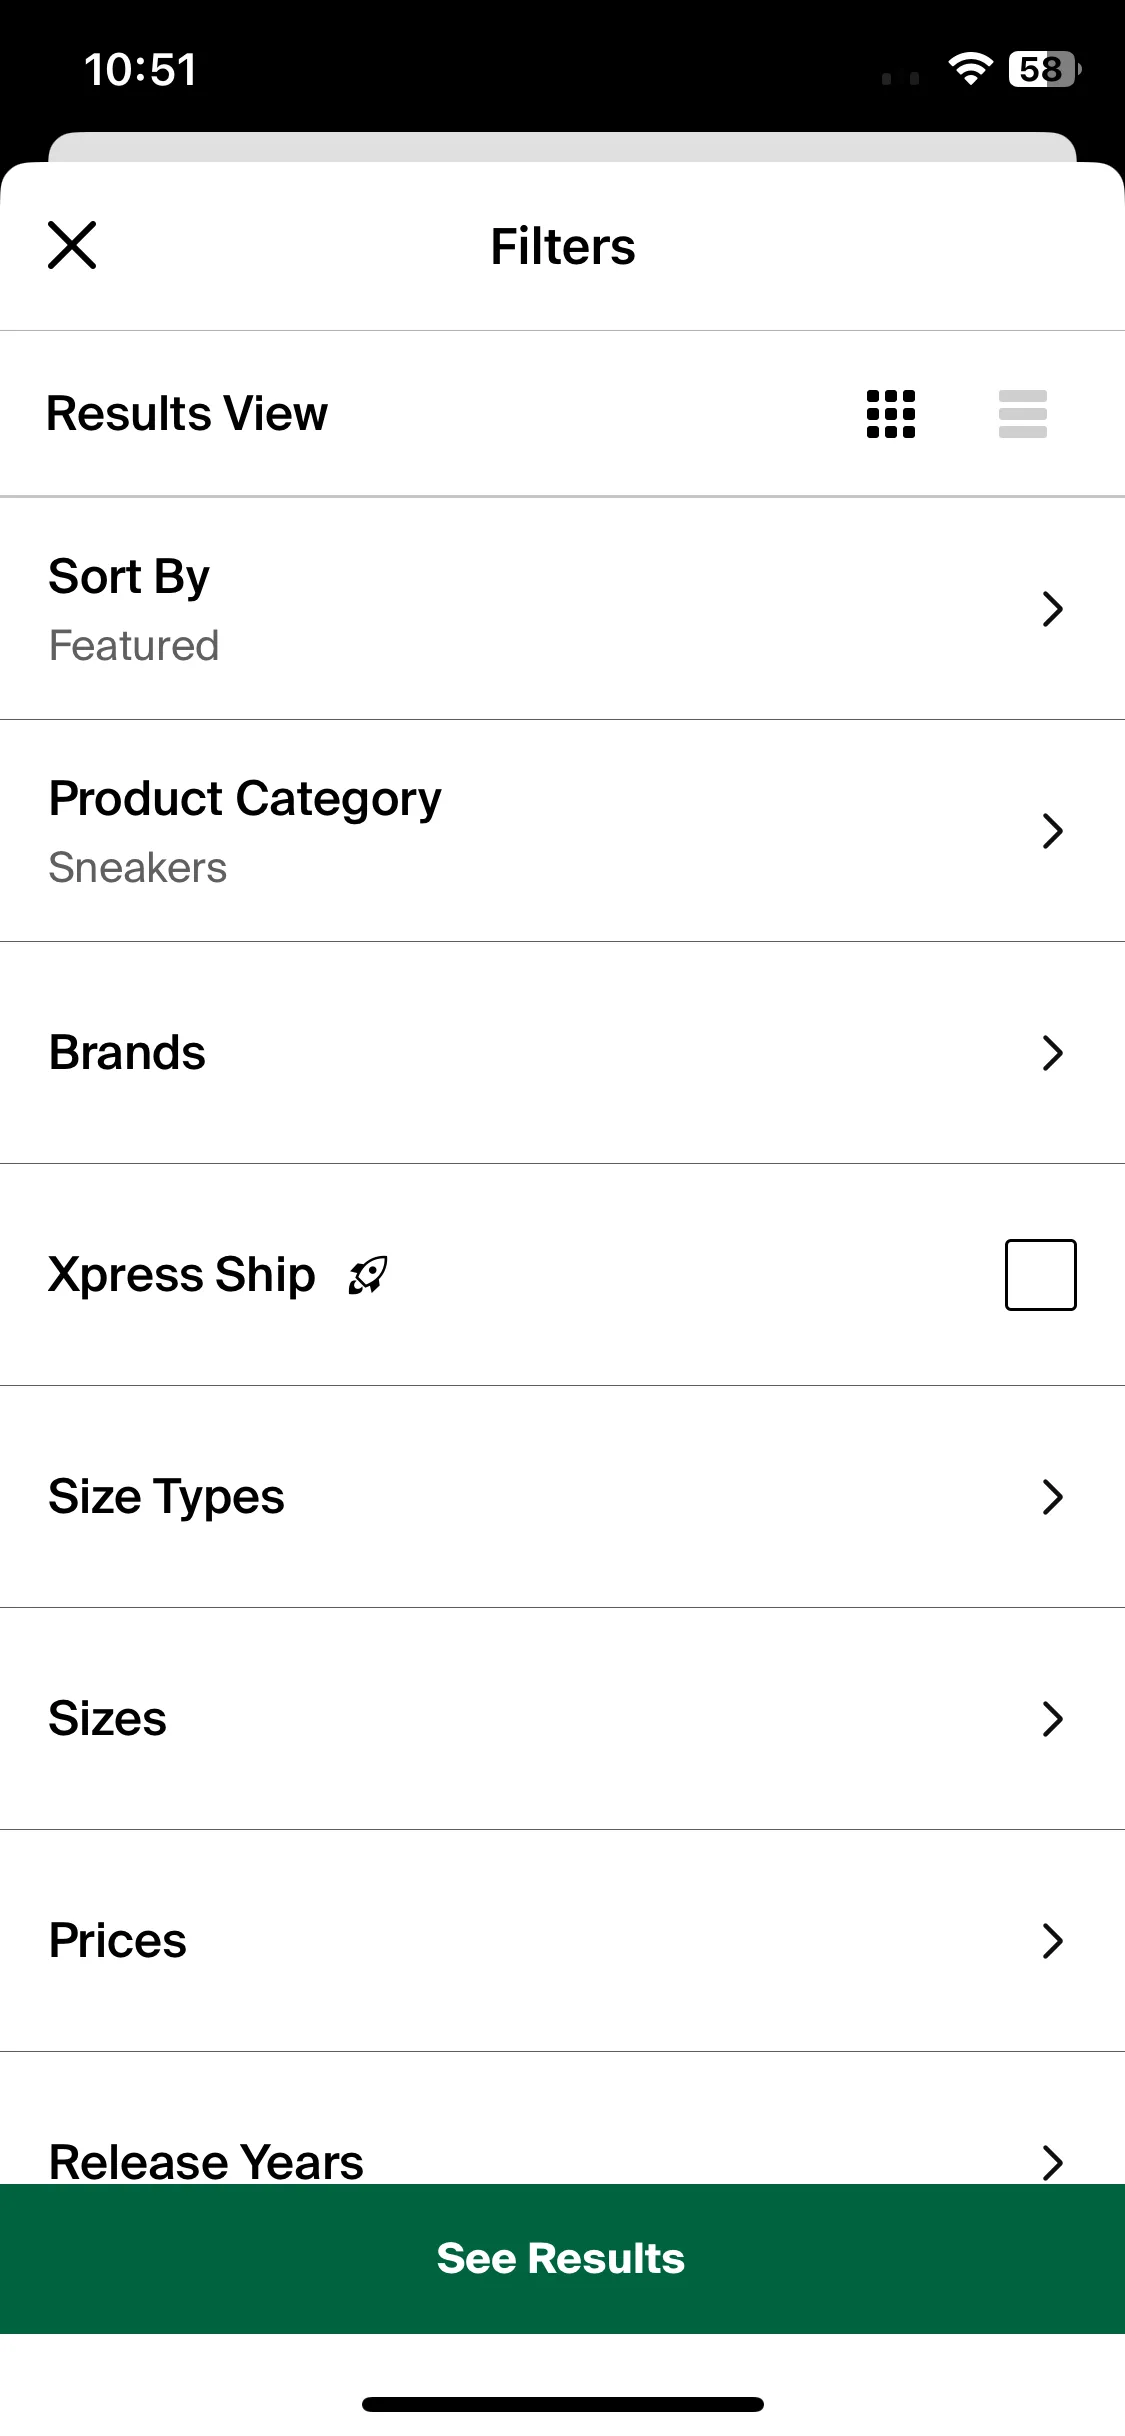Open Sizes filter chevron
Screen dimensions: 1125x2436
coord(1052,1719)
